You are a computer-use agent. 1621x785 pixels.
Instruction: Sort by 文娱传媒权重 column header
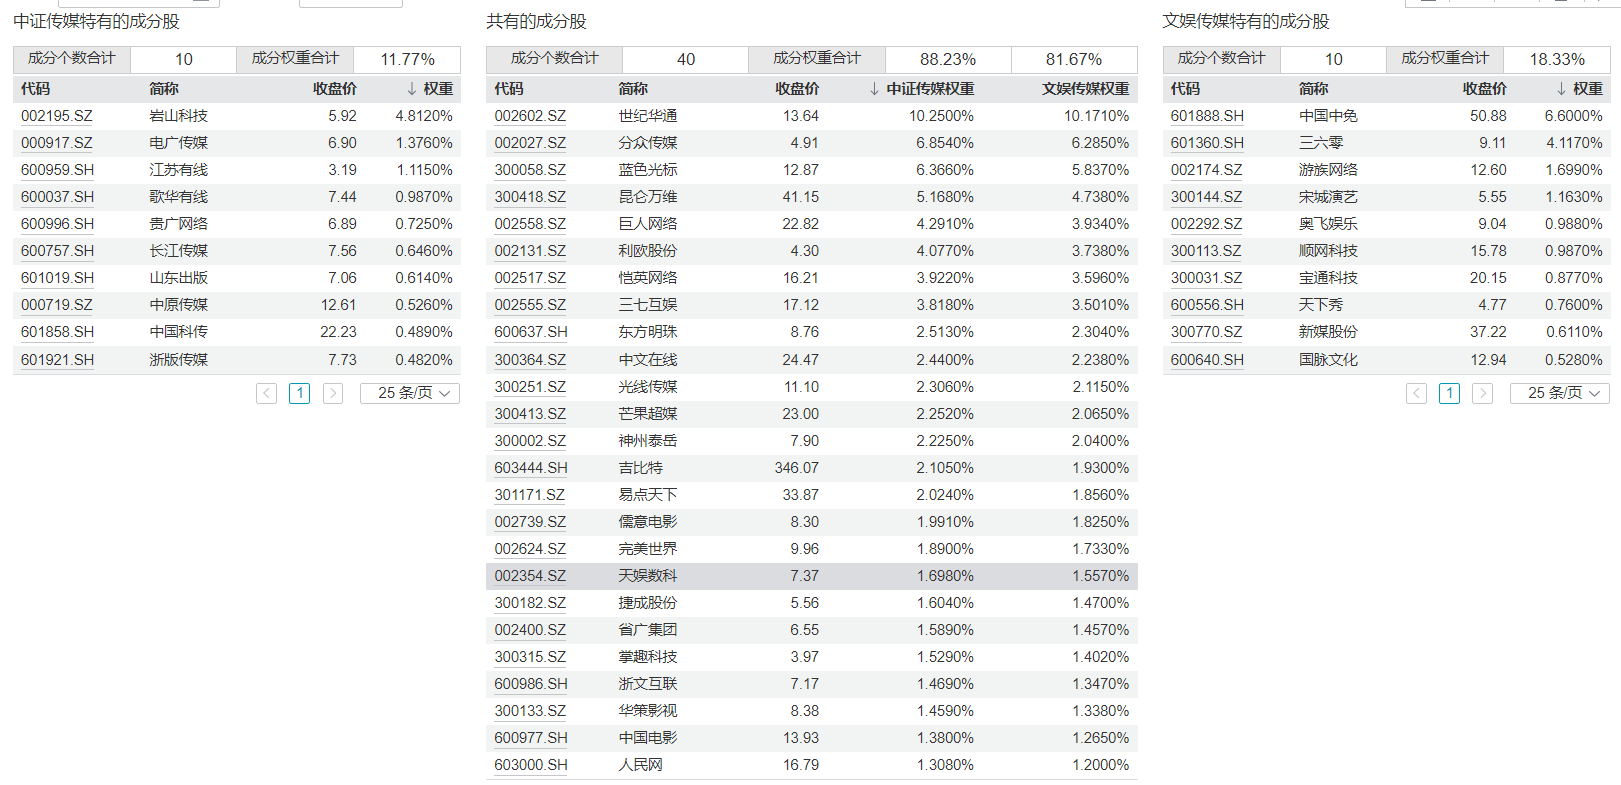[x=1085, y=89]
